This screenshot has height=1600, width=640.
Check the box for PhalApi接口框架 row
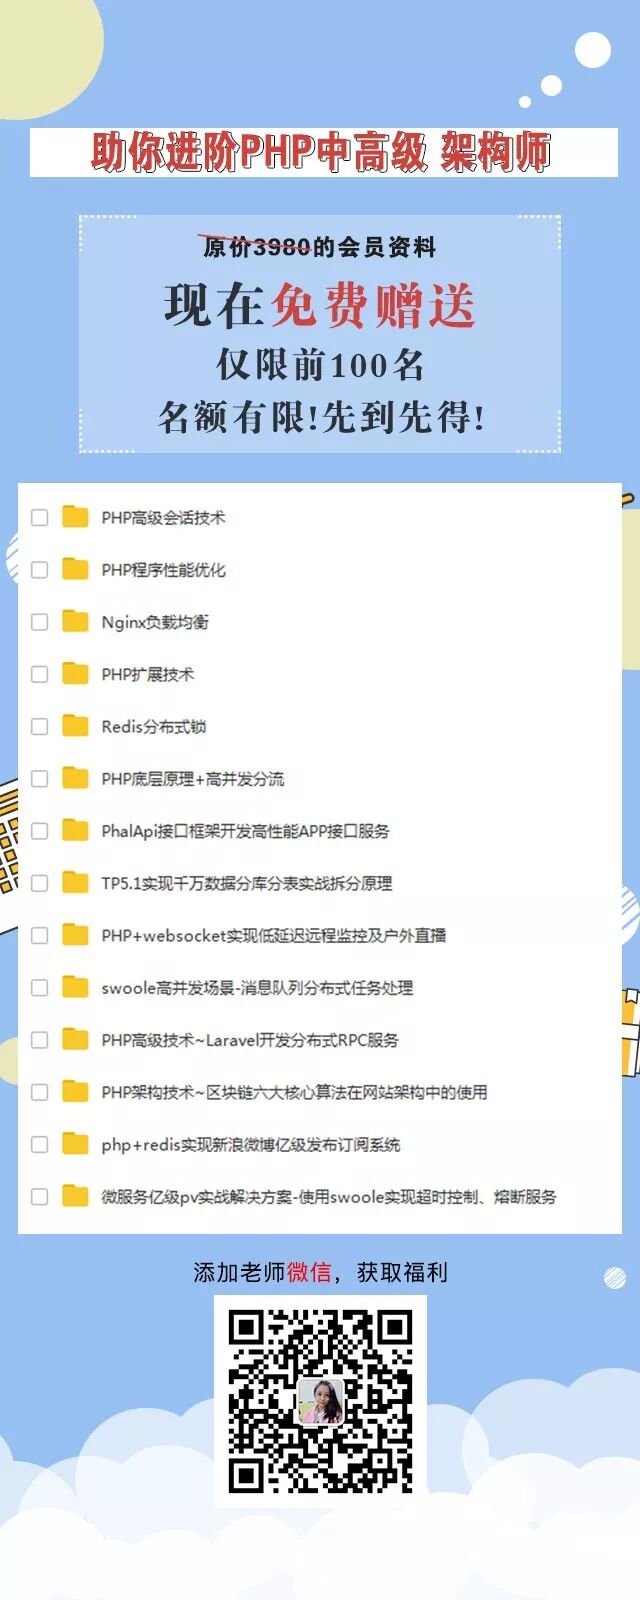click(40, 831)
